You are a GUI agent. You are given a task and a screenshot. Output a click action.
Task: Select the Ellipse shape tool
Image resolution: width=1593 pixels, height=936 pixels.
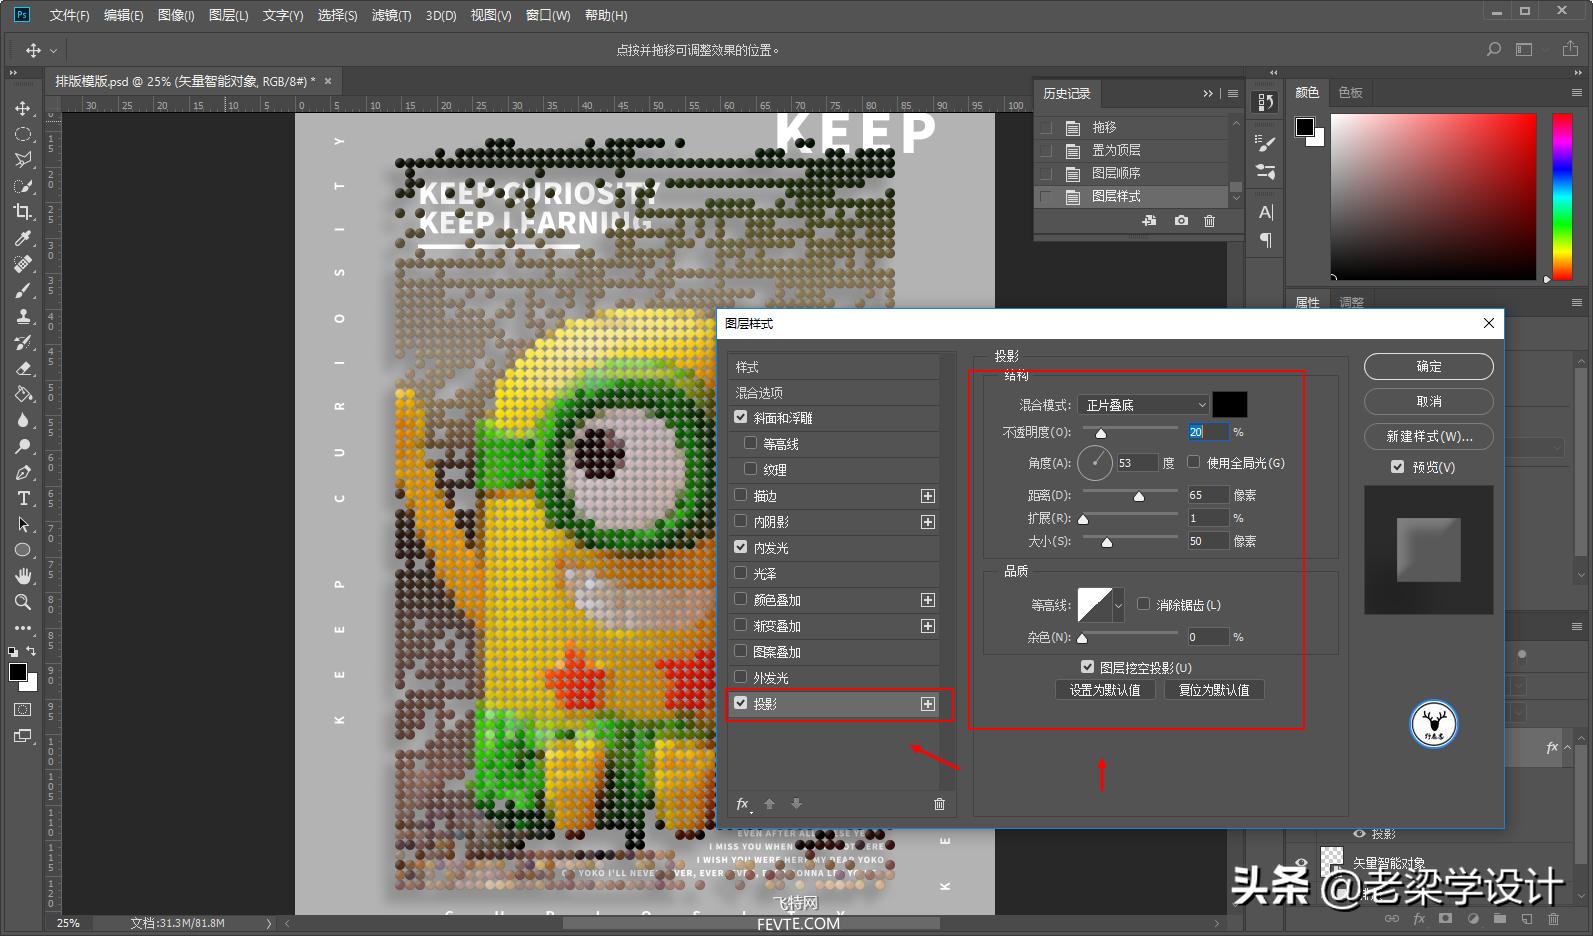(x=23, y=550)
